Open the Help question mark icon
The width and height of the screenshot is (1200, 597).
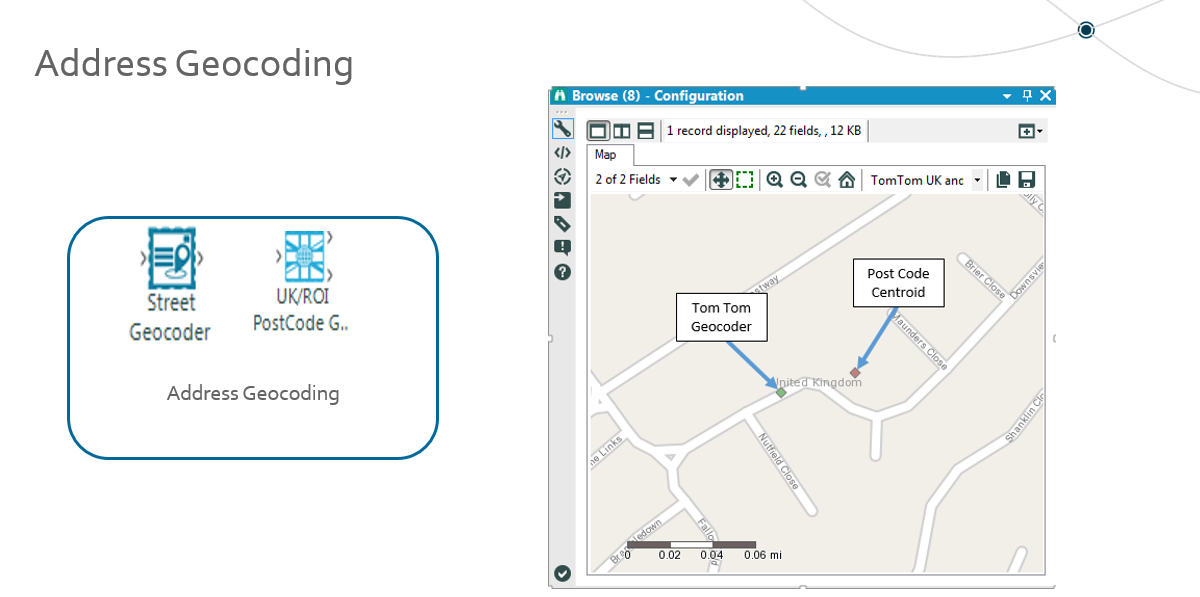(x=562, y=271)
